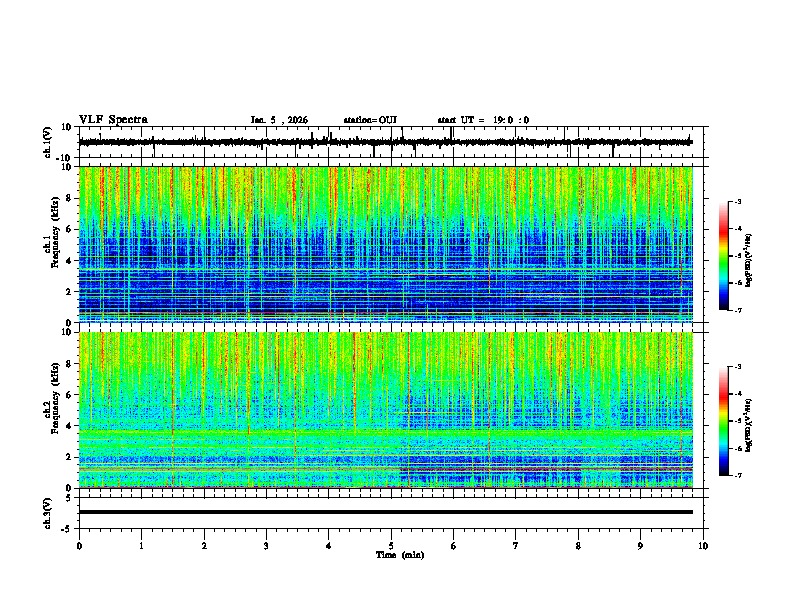
Task: Click the "4" kHz tick on ch.1 frequency axis
Action: (x=70, y=261)
